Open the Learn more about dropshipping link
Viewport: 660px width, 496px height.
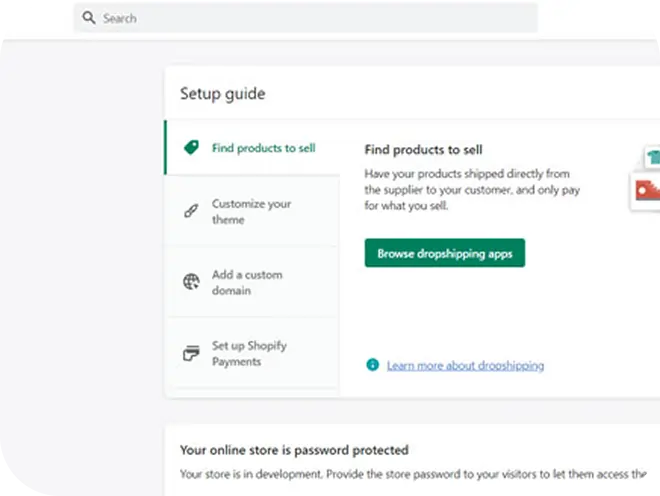pyautogui.click(x=465, y=366)
